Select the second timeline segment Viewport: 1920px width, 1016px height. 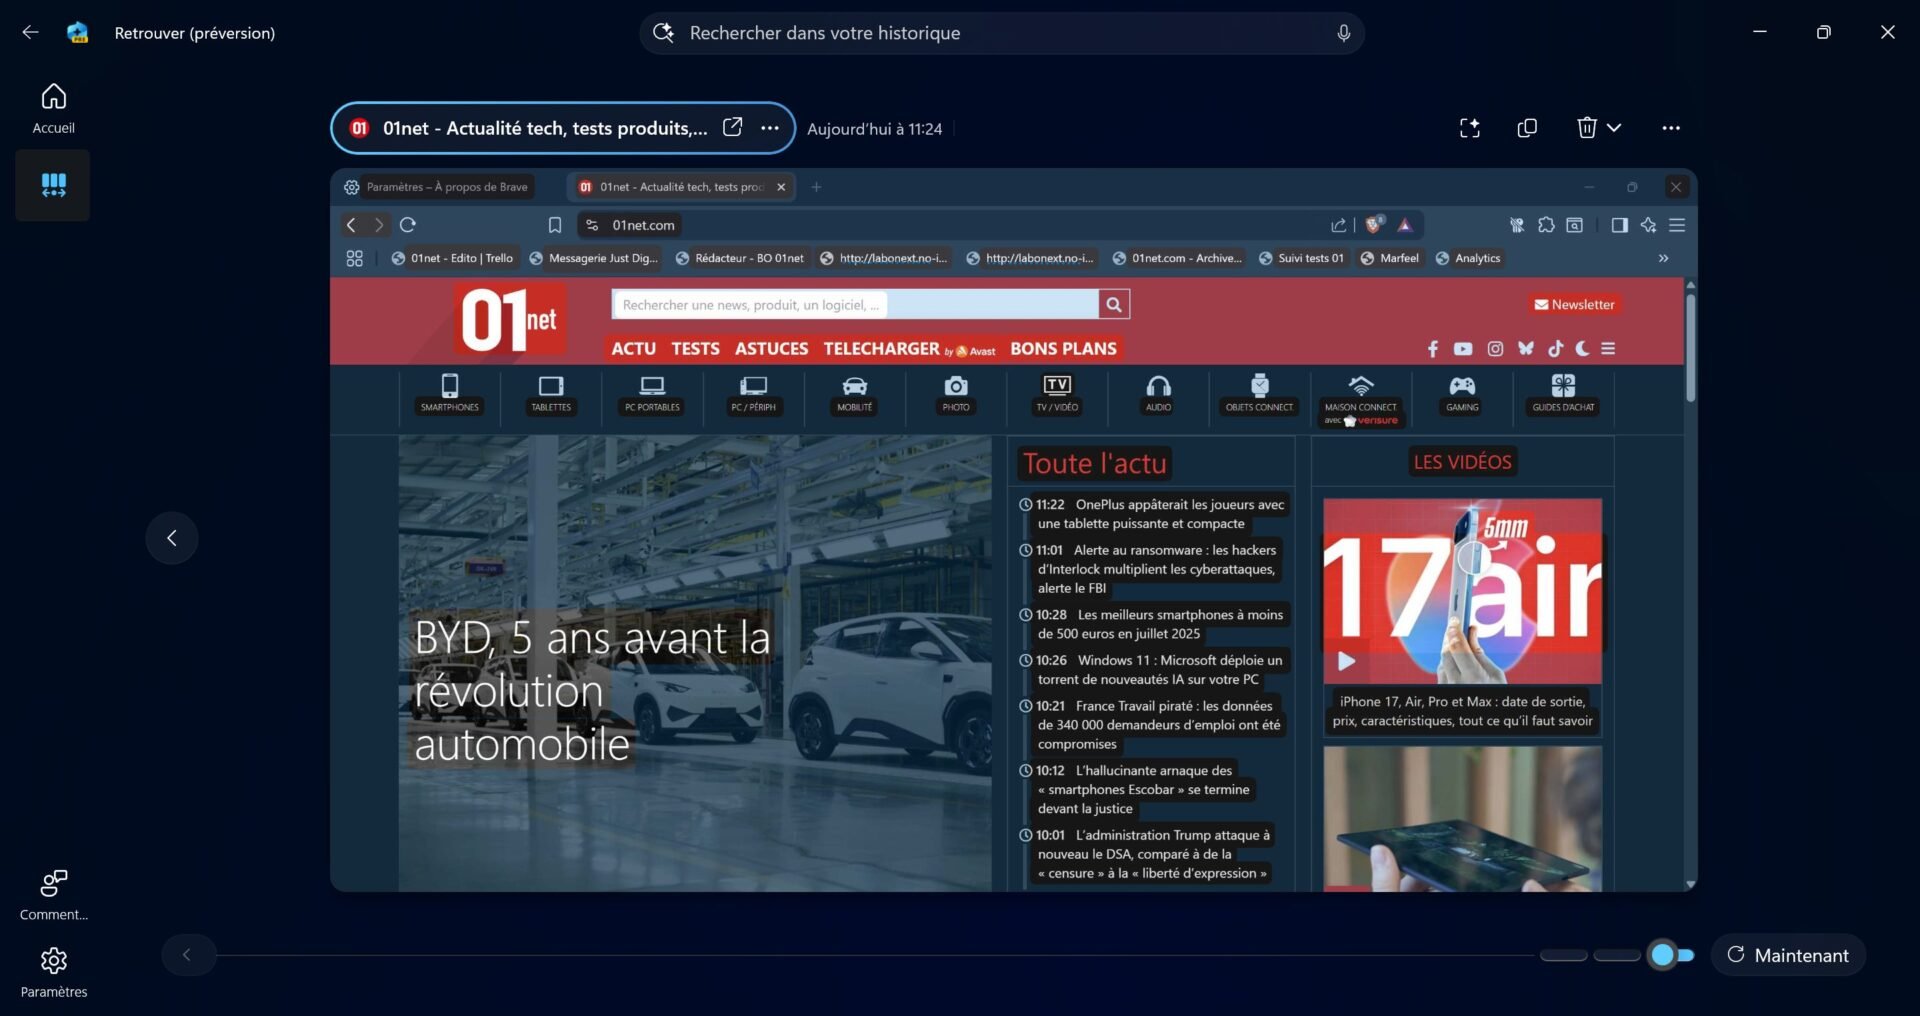point(1616,956)
